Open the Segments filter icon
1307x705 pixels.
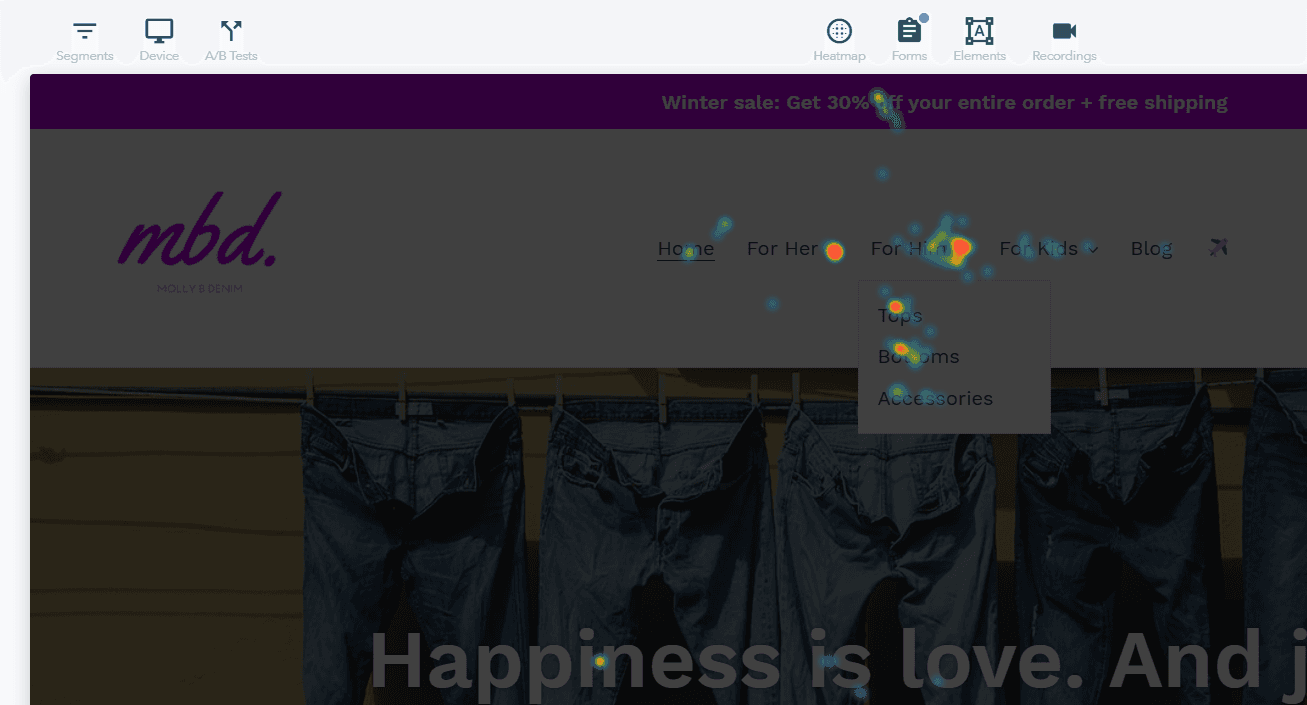[x=85, y=31]
